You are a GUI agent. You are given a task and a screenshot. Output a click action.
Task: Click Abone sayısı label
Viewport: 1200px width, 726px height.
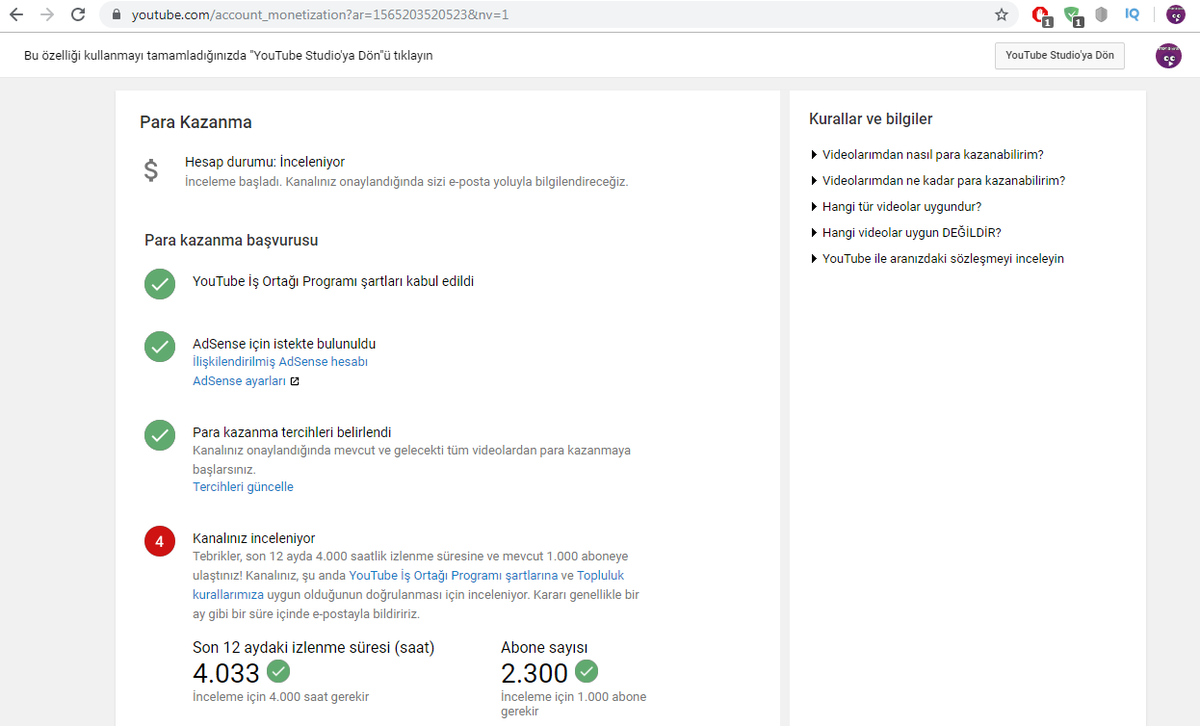tap(544, 648)
